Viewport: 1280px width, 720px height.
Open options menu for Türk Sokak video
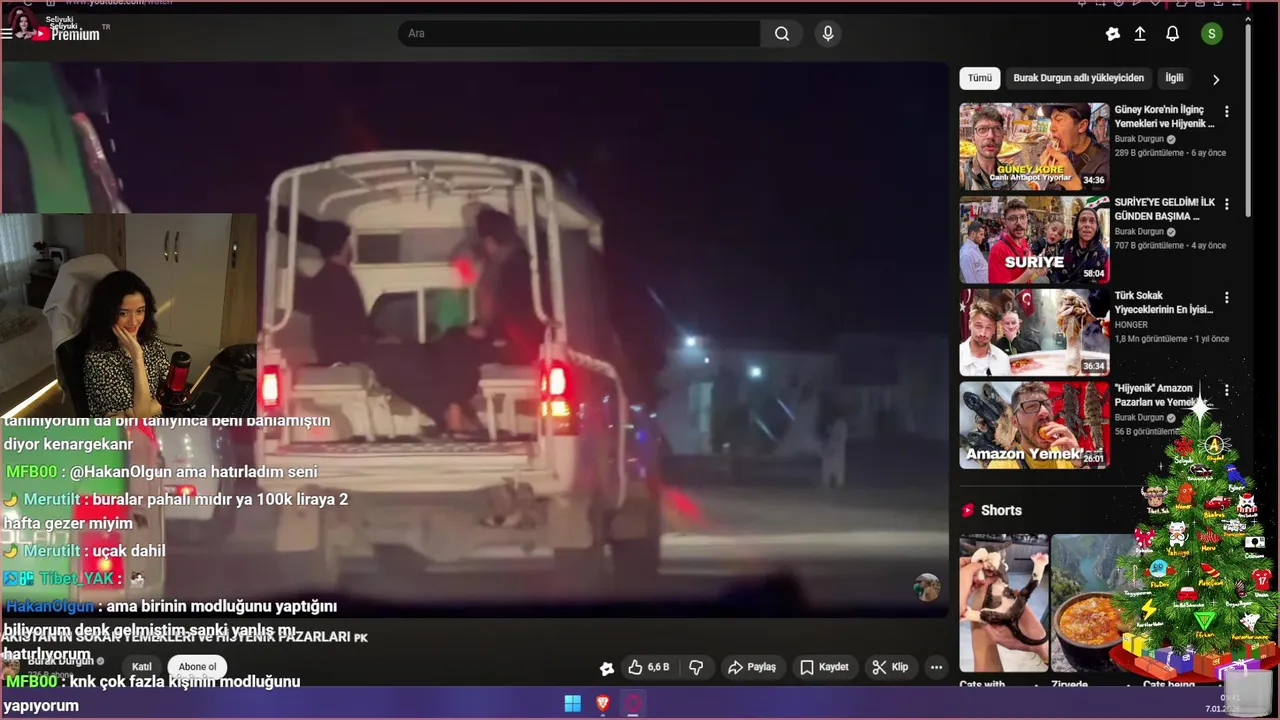click(x=1227, y=298)
